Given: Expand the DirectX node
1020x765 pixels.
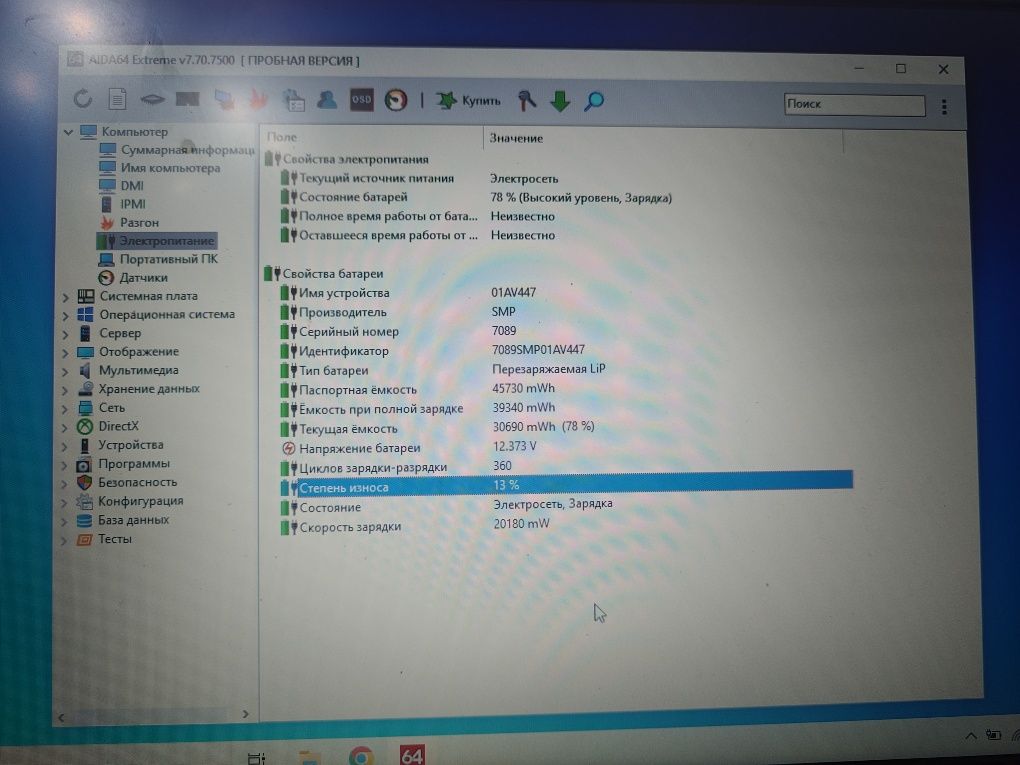Looking at the screenshot, I should tap(65, 428).
